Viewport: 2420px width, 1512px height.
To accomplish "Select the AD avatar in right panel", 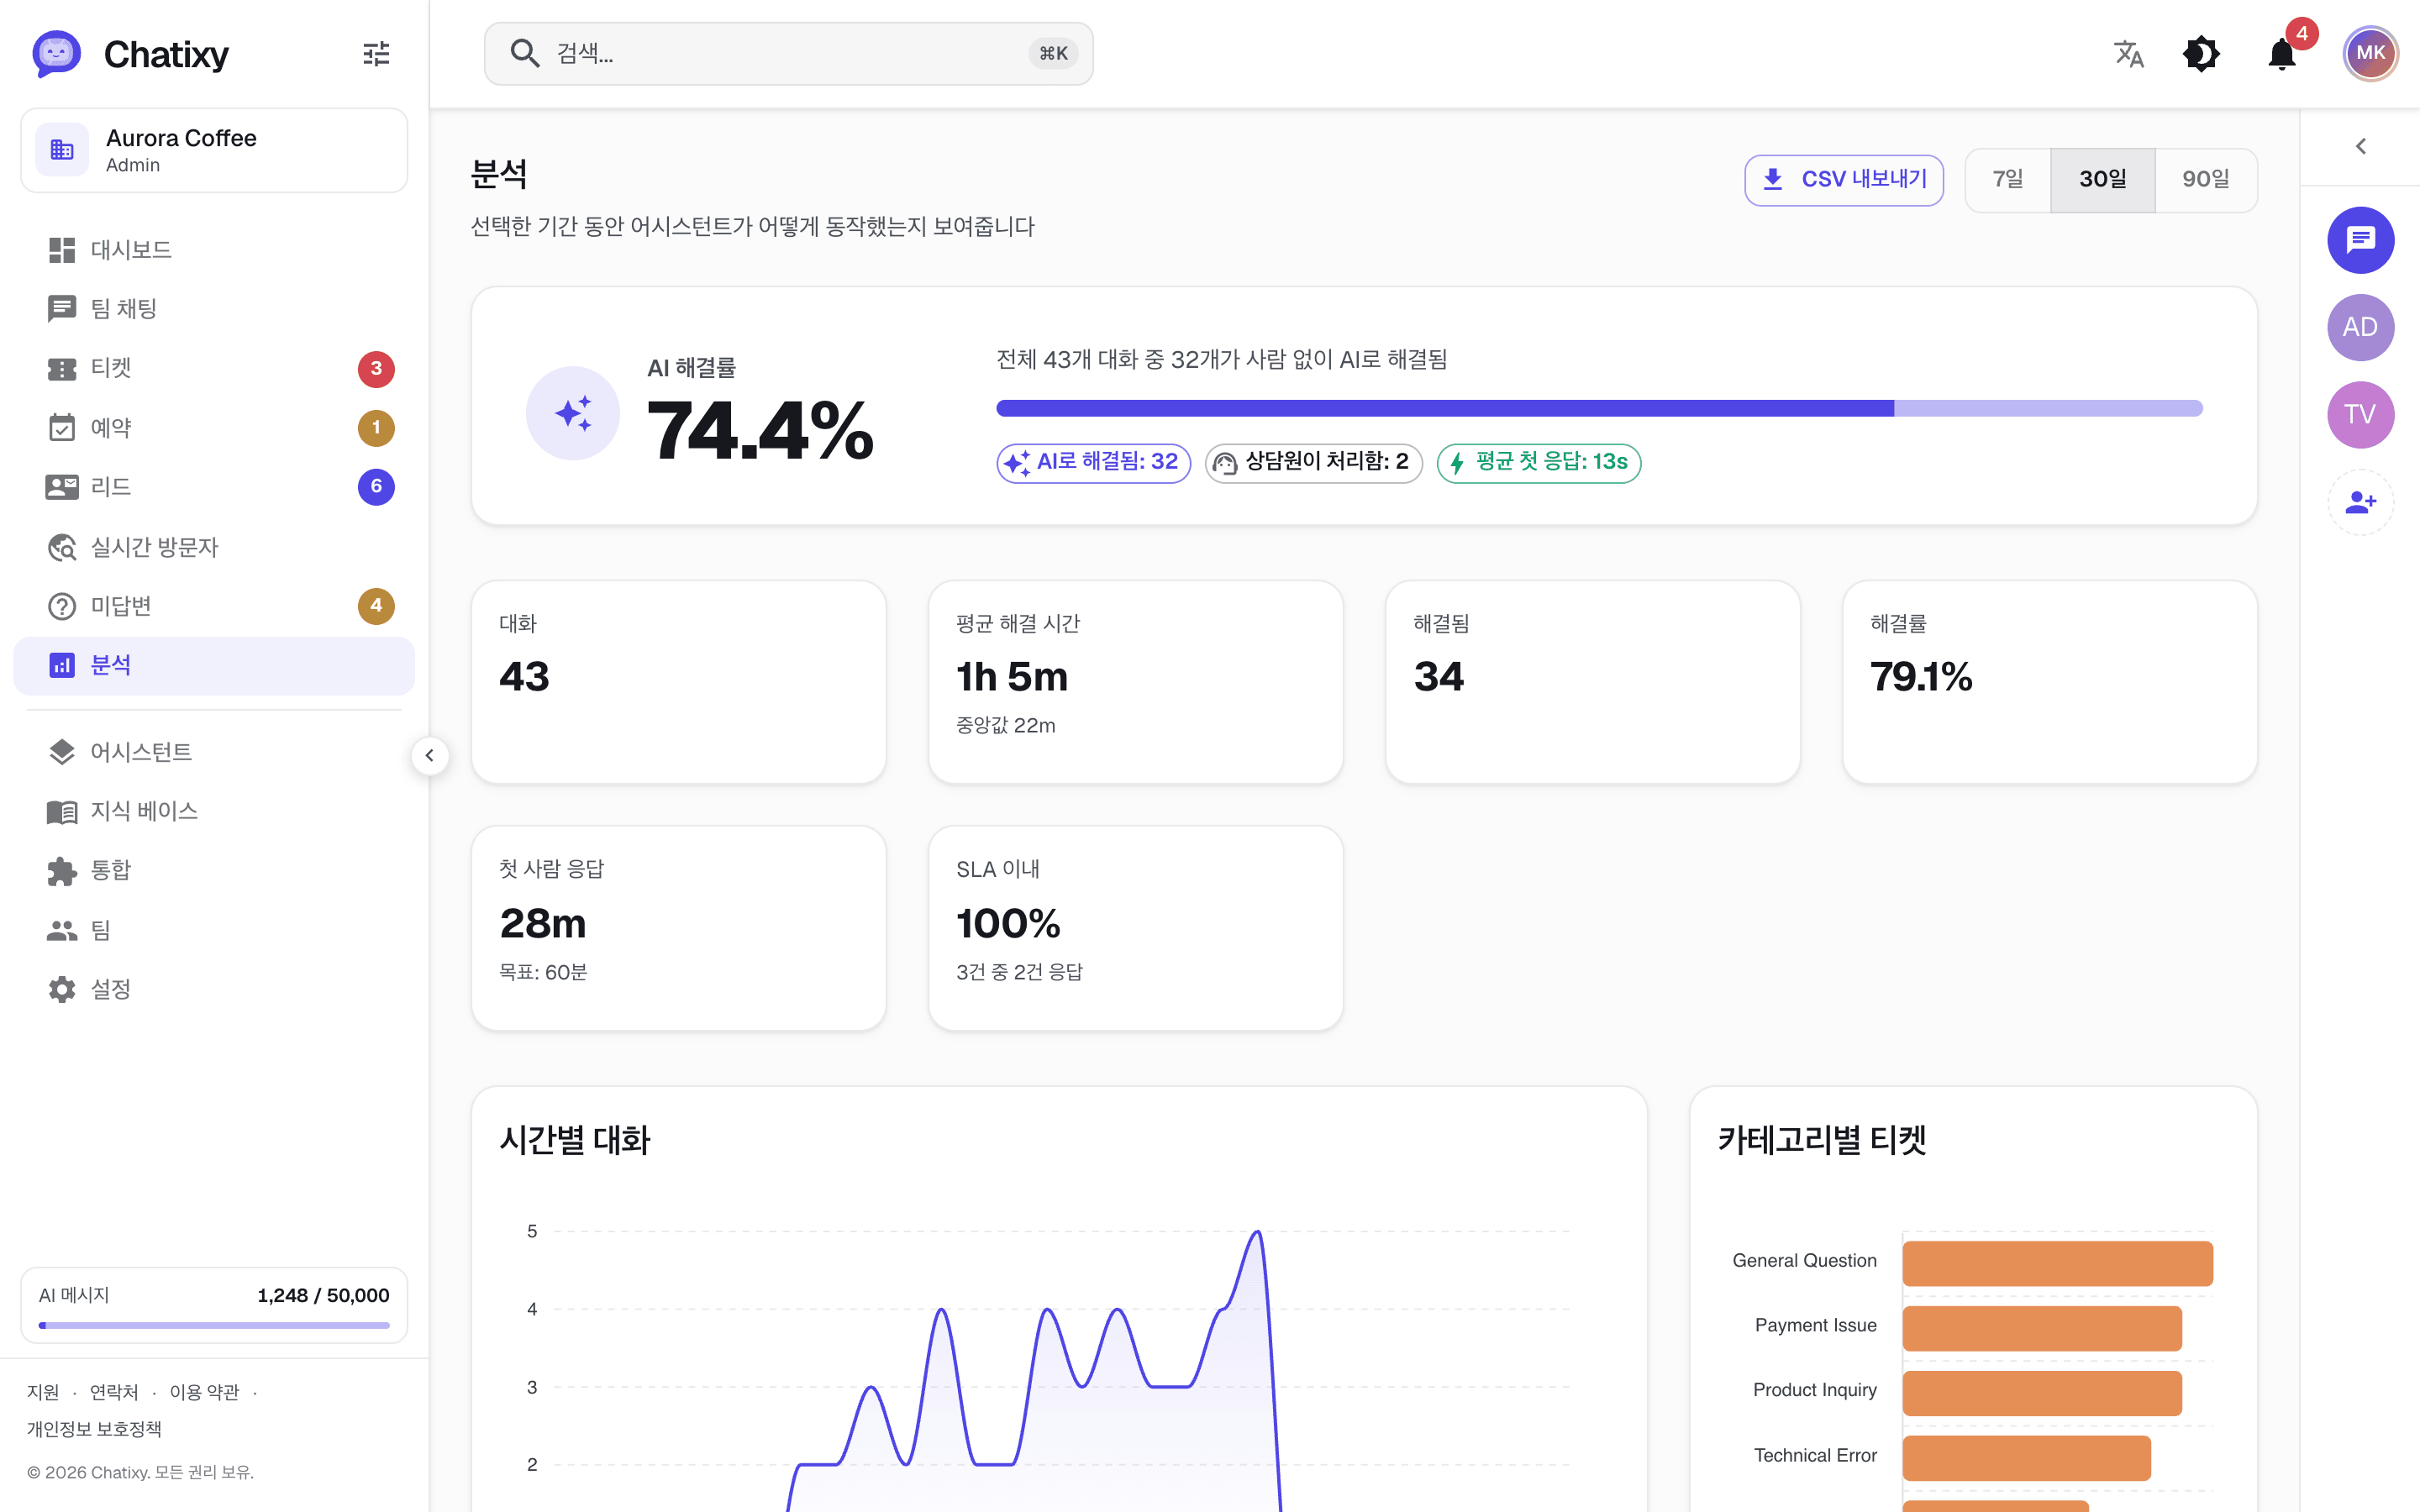I will click(2360, 327).
